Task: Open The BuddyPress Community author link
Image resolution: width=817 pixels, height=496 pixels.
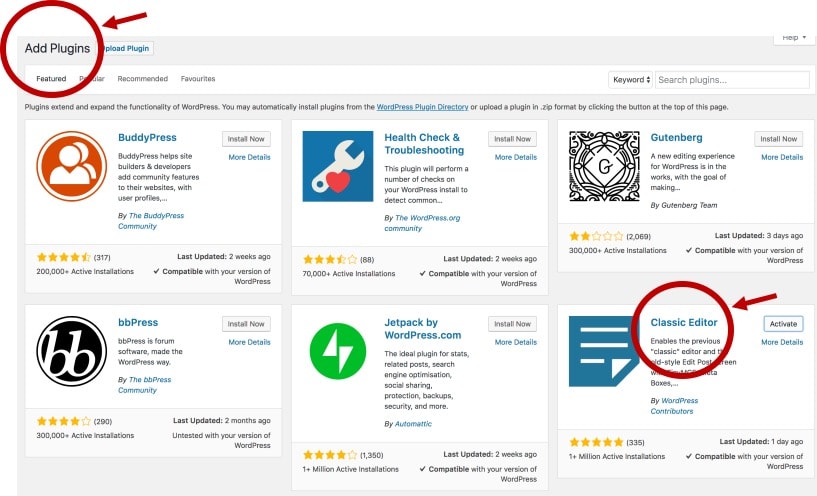Action: (x=151, y=221)
